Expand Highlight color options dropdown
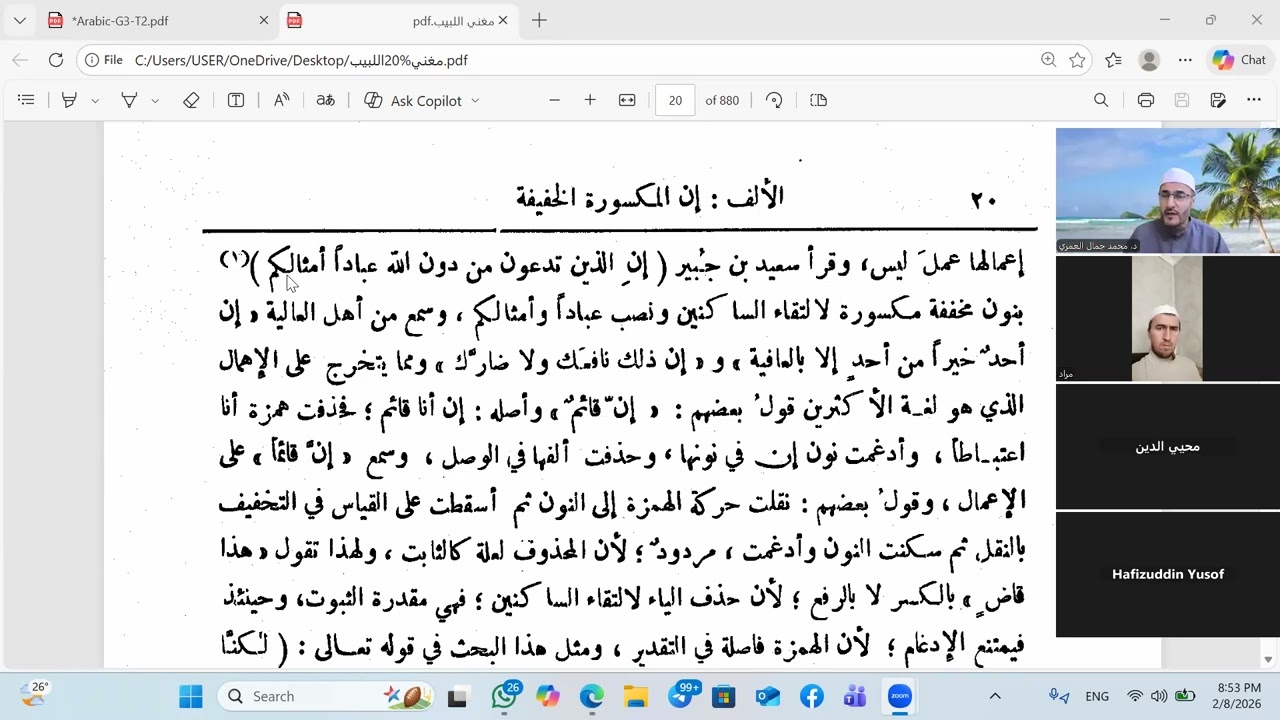Viewport: 1280px width, 720px height. (x=95, y=100)
